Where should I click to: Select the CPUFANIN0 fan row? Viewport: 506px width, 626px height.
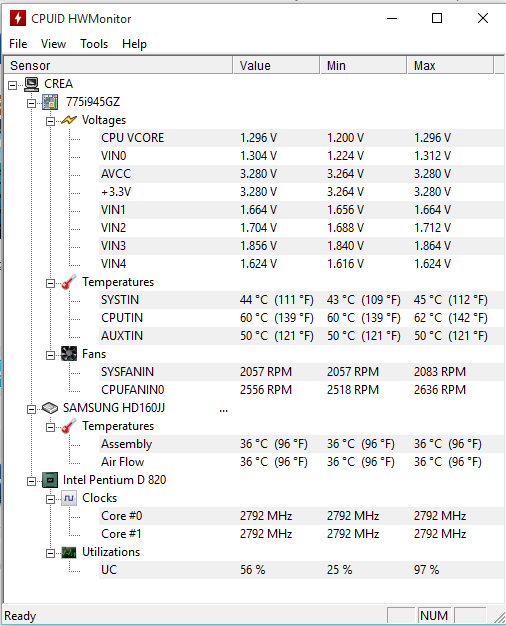pyautogui.click(x=302, y=390)
